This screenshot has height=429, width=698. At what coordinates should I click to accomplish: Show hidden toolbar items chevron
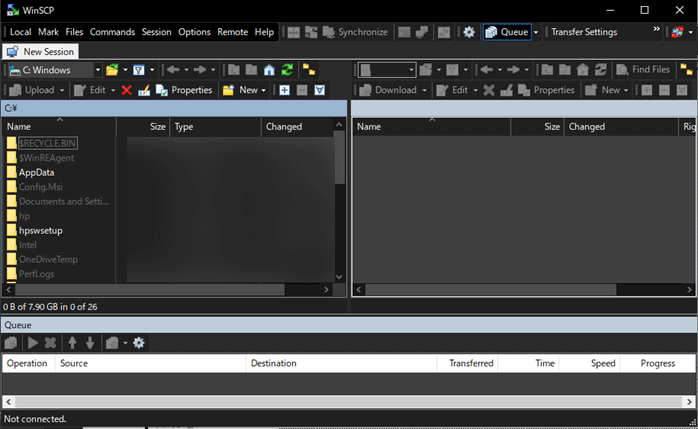click(x=656, y=29)
